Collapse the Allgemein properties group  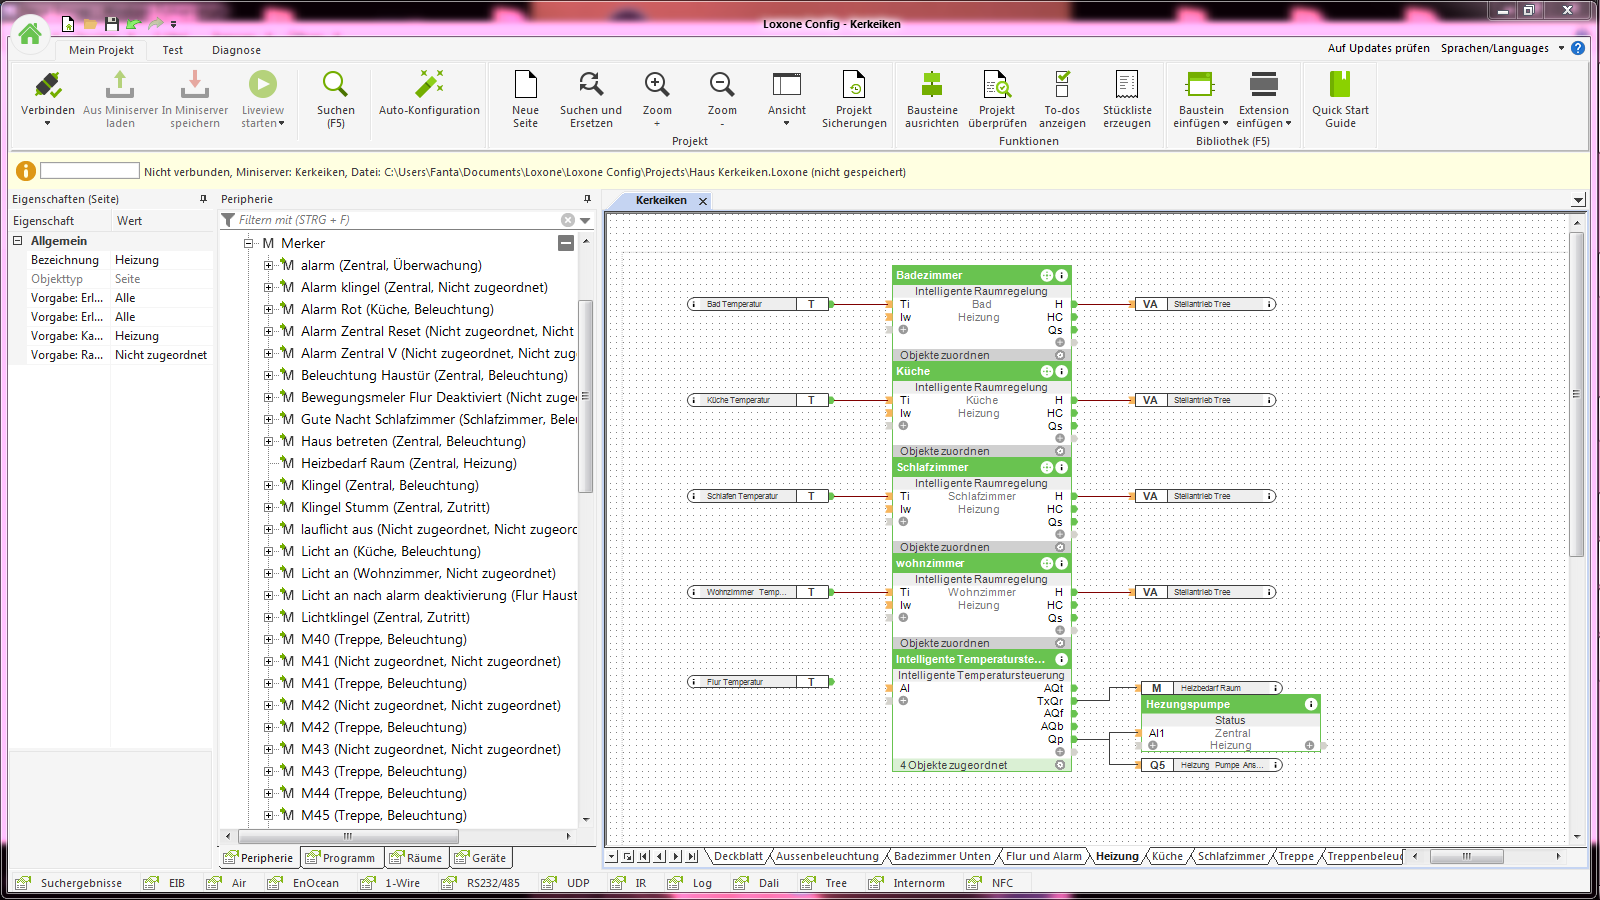coord(18,241)
